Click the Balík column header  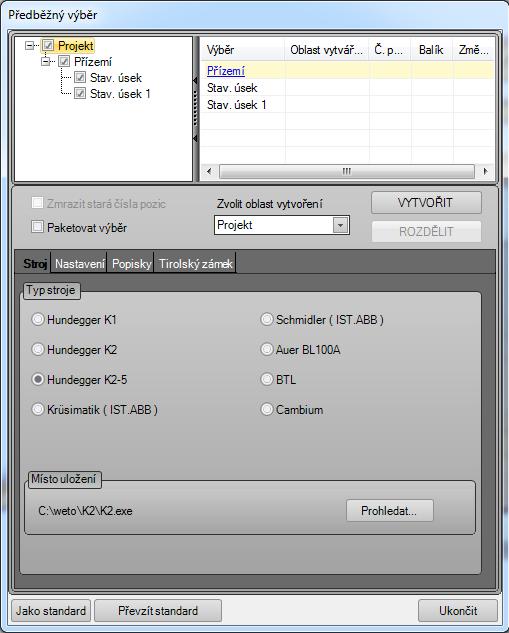click(x=431, y=50)
